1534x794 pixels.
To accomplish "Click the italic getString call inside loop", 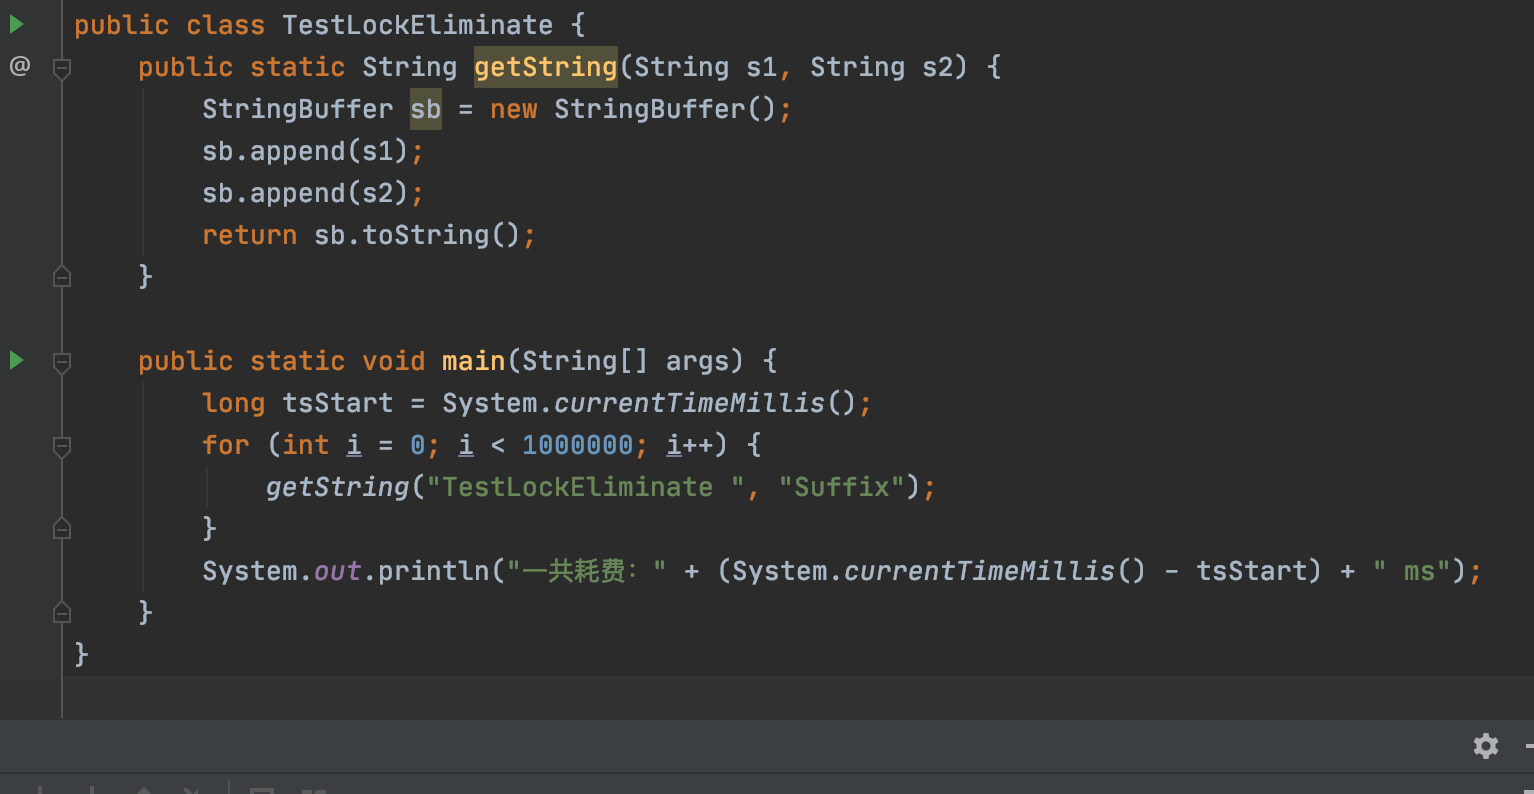I will [x=338, y=487].
